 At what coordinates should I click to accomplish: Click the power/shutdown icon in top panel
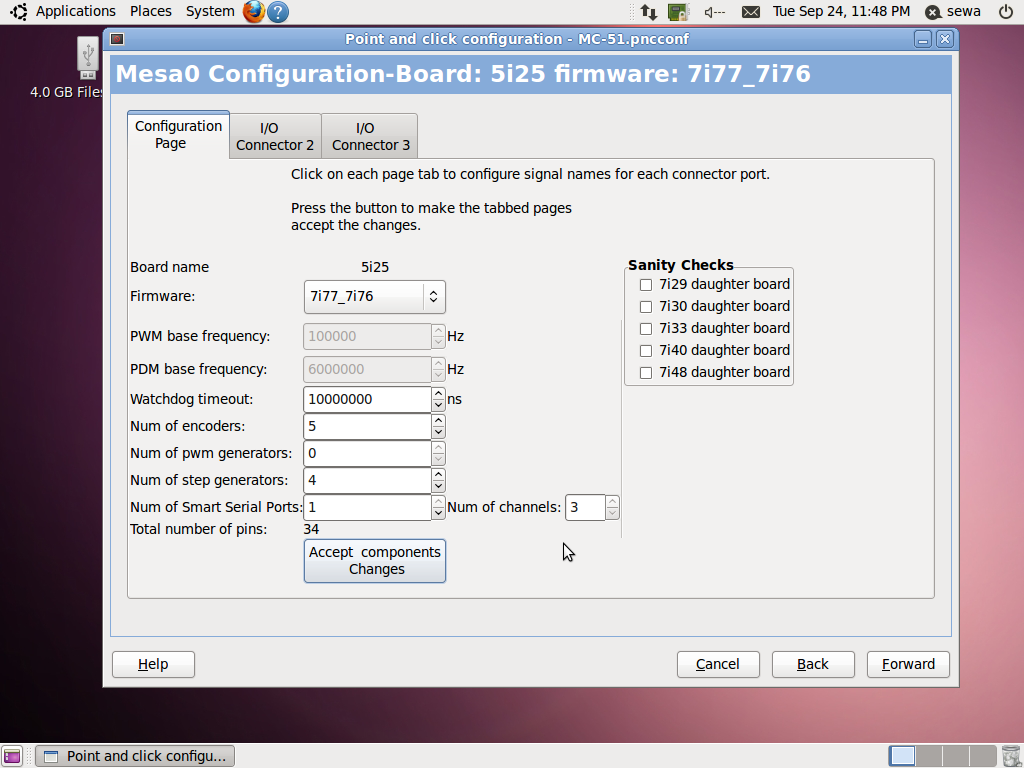tap(1006, 11)
